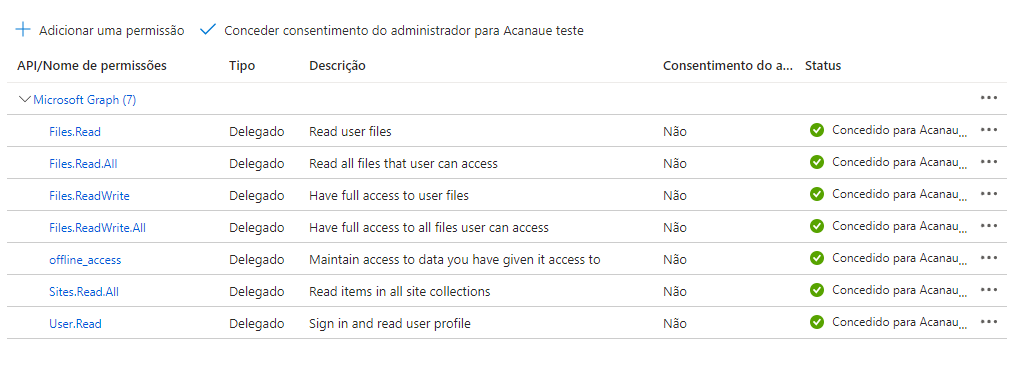
Task: Click the plus icon to add permission
Action: (x=23, y=30)
